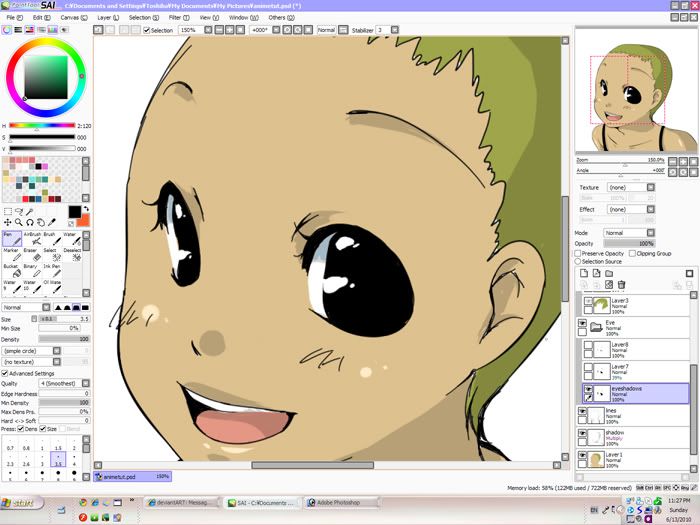Enable Clipping Group

(x=632, y=253)
